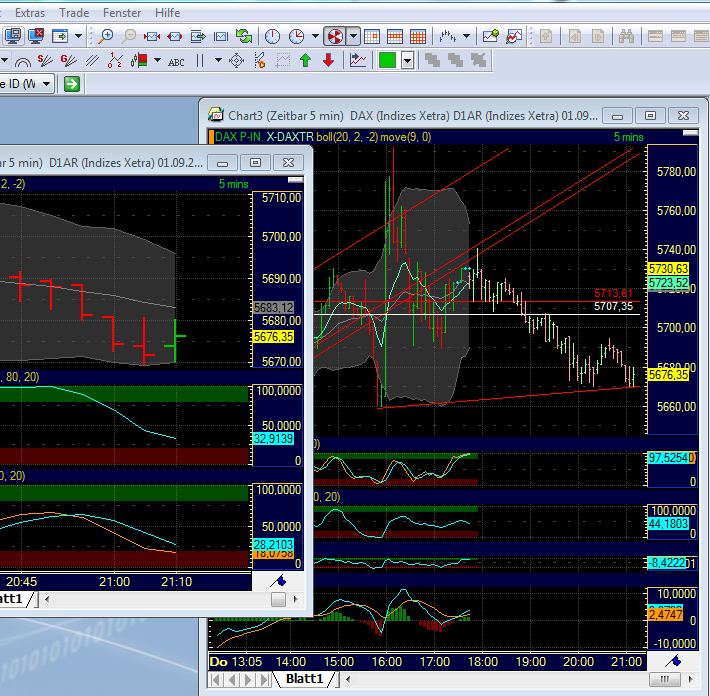Viewport: 710px width, 696px height.
Task: Click the binoculars search icon
Action: (627, 36)
